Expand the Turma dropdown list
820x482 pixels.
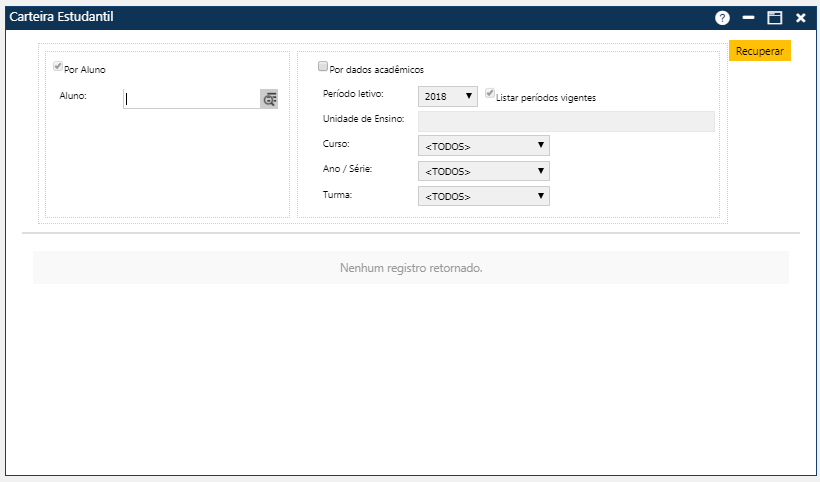484,196
